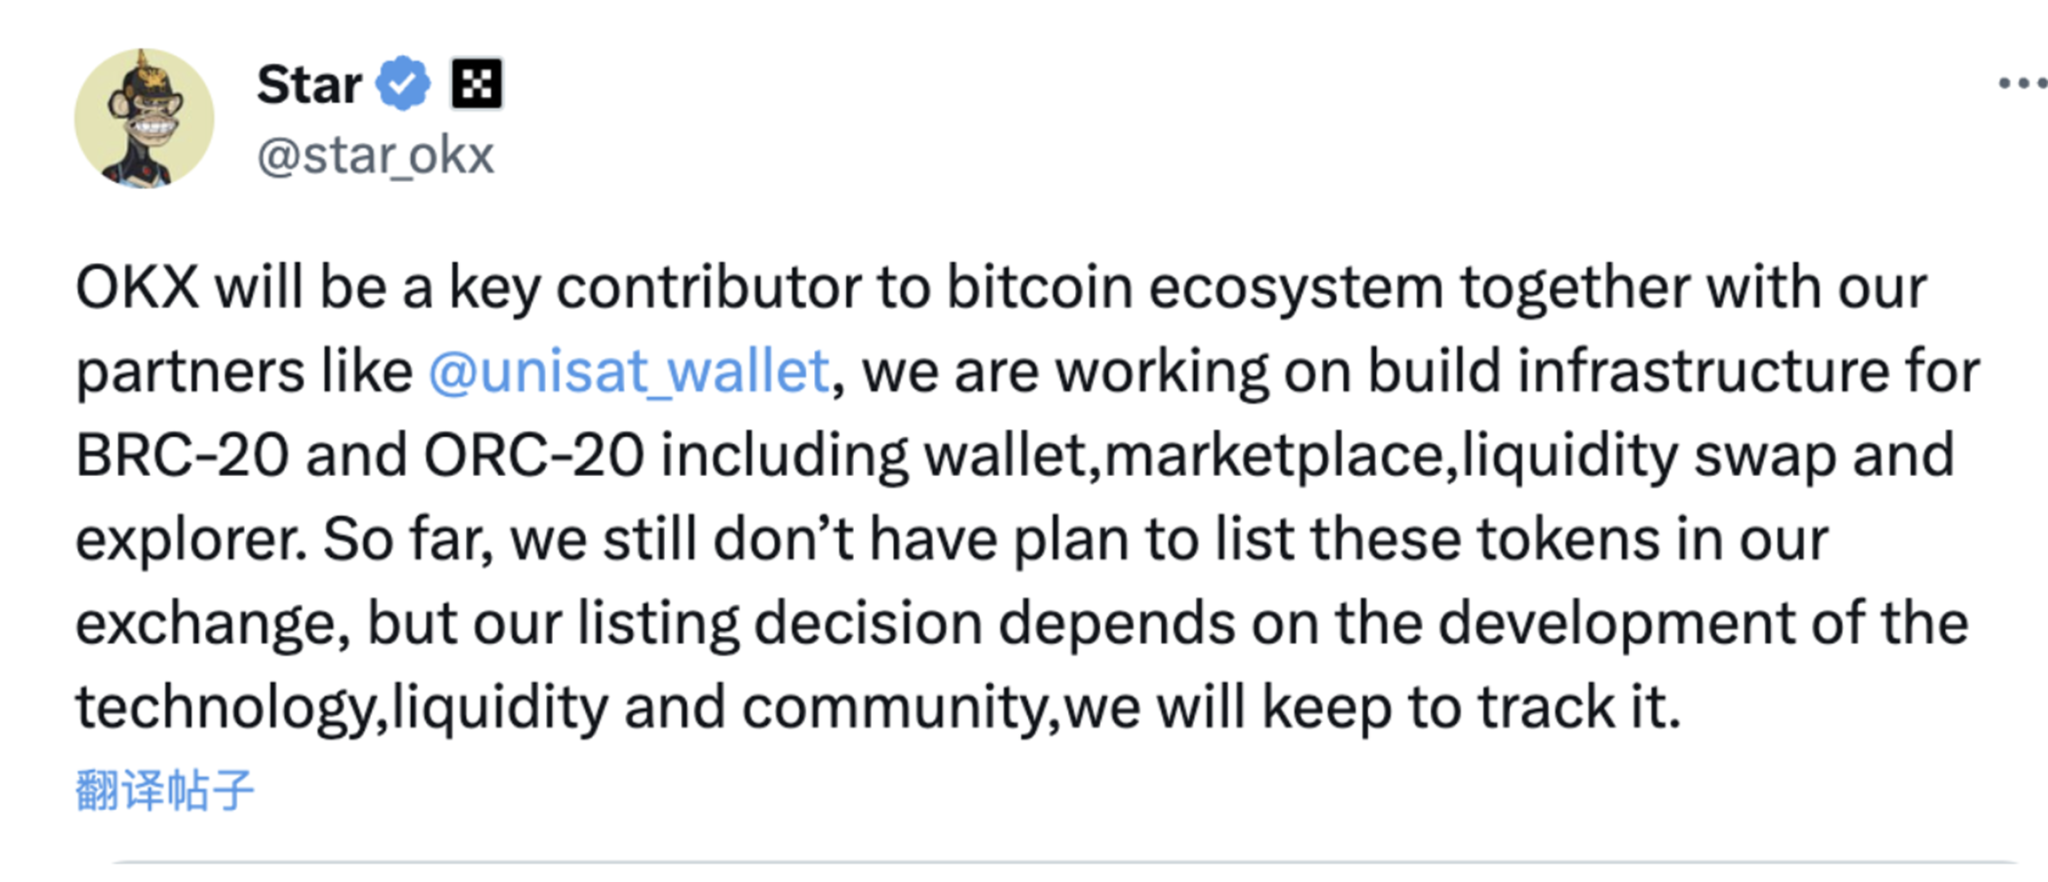Follow the @unisat_wallet mention link

[x=629, y=372]
